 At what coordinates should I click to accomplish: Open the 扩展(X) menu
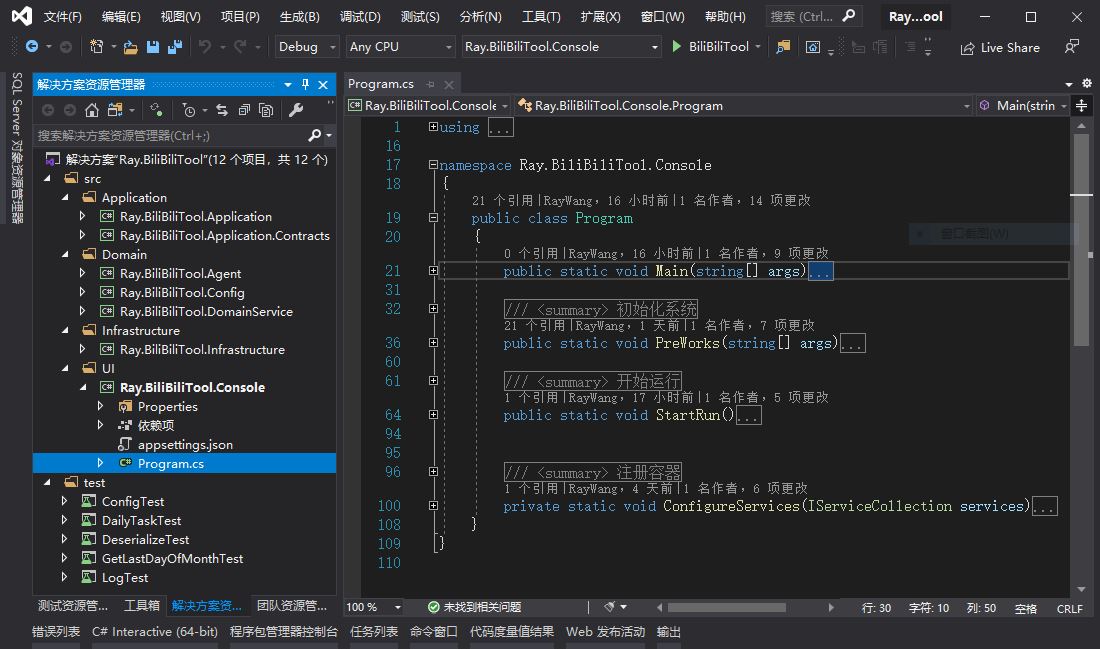coord(601,16)
